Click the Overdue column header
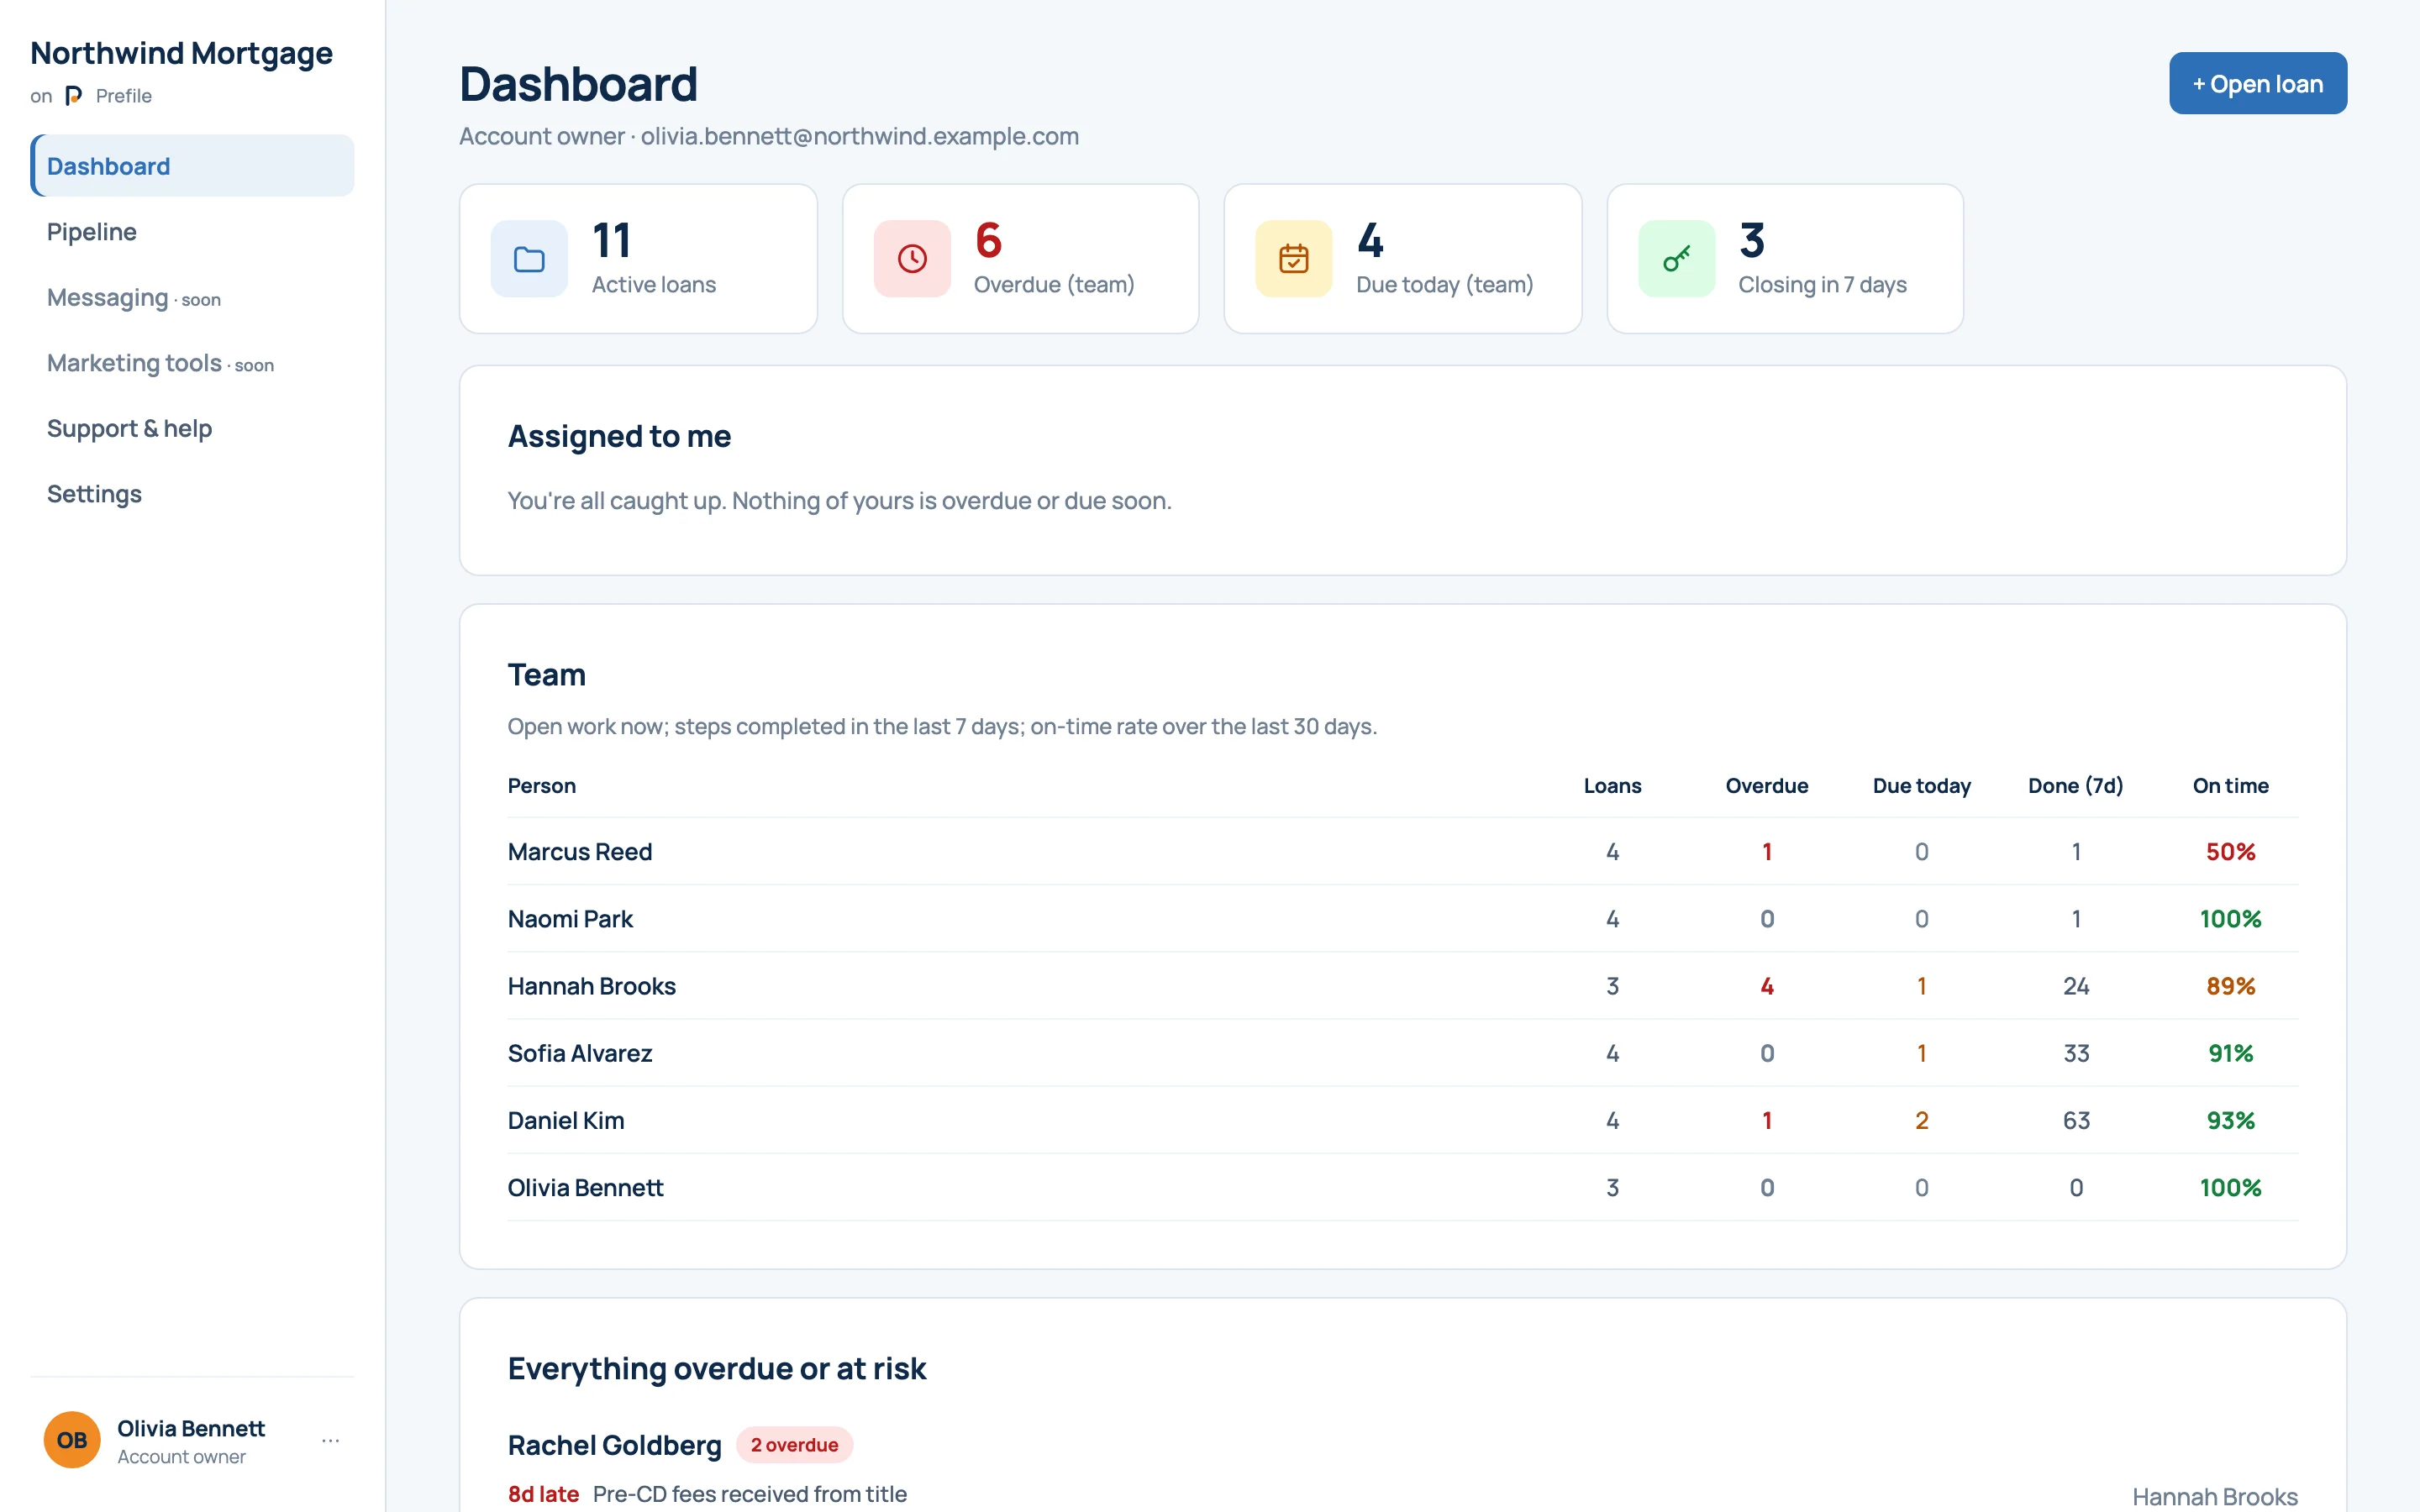The image size is (2420, 1512). click(1767, 786)
